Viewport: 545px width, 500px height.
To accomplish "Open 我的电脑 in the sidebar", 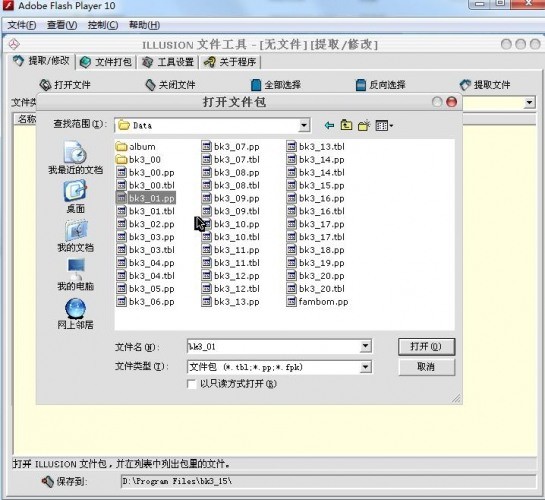I will (x=75, y=274).
